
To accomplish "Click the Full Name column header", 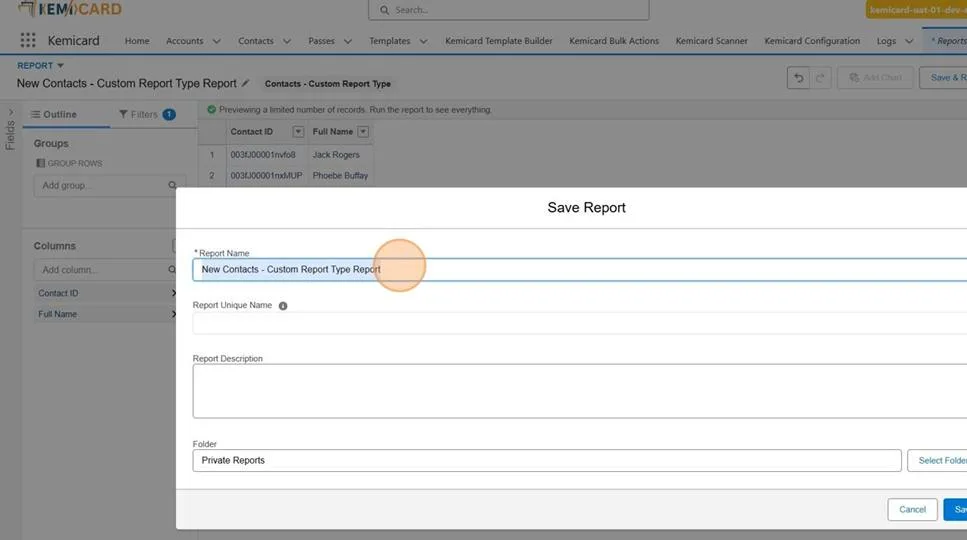I will click(332, 132).
